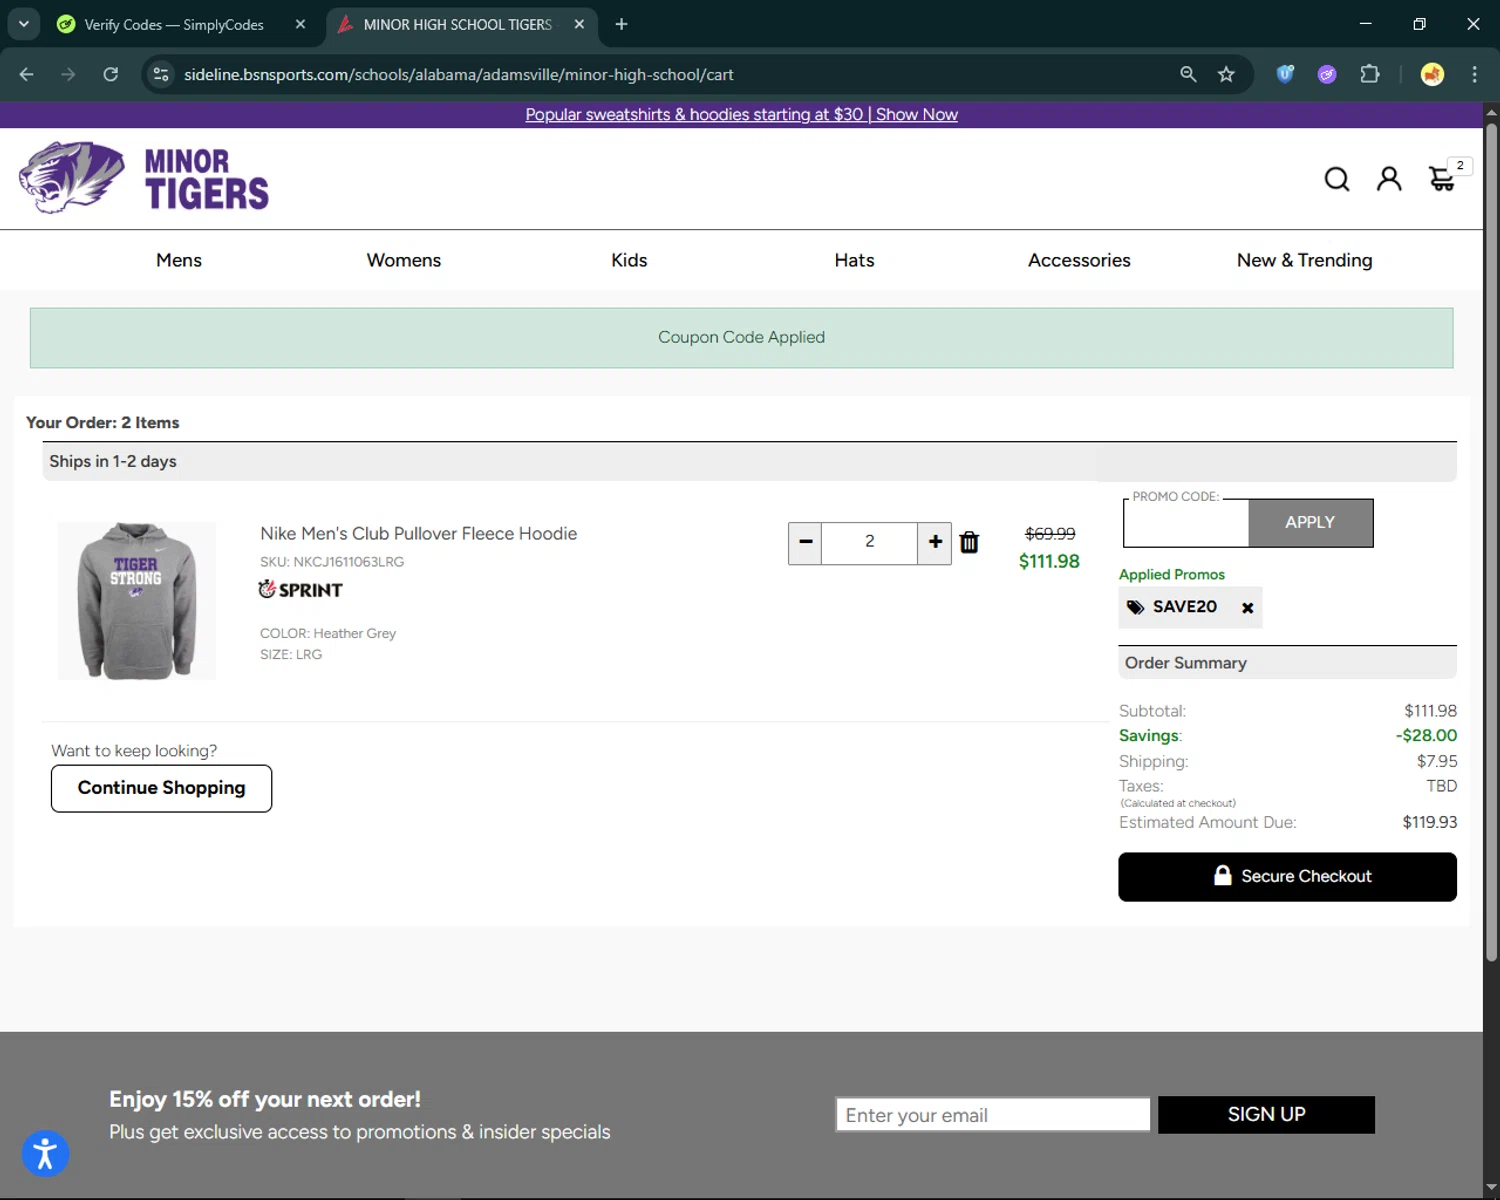Open the purple extension icon in toolbar
Viewport: 1500px width, 1200px height.
pos(1327,74)
